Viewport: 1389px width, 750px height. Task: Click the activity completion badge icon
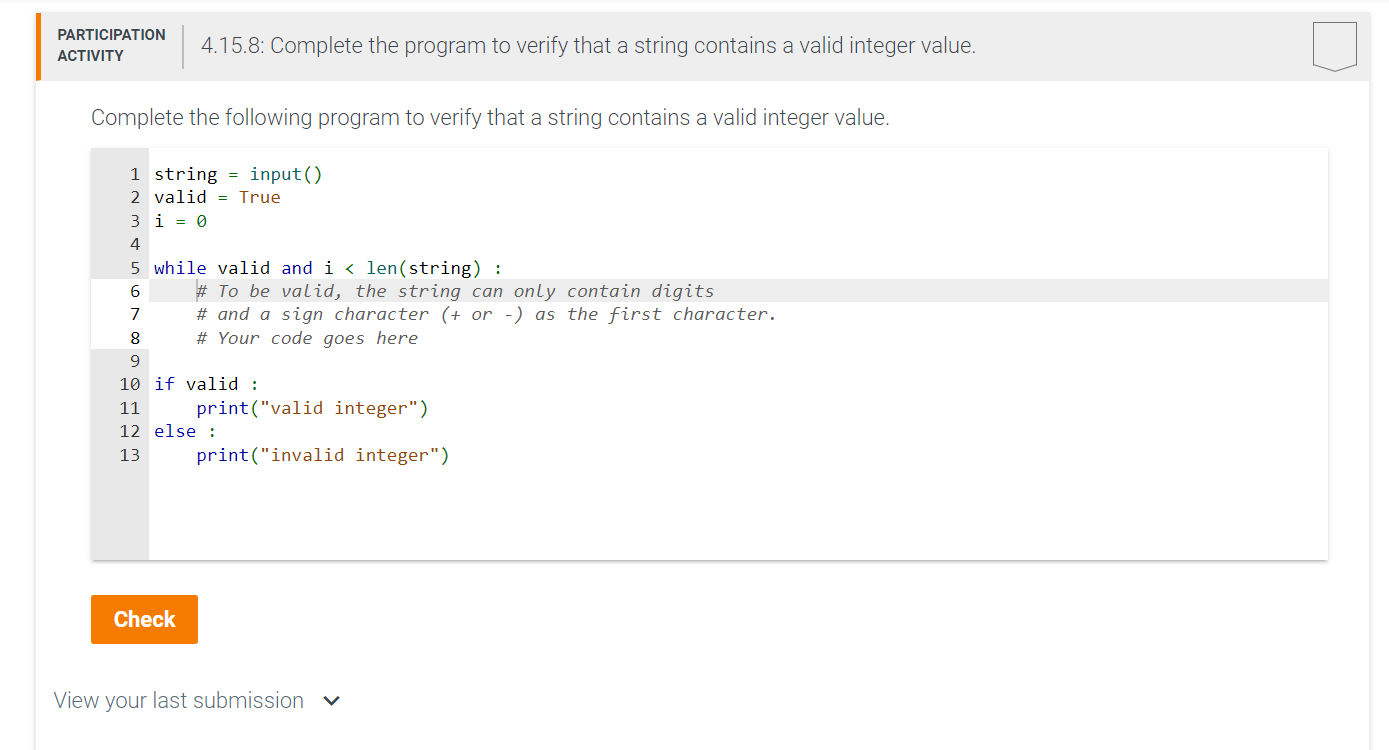point(1335,46)
